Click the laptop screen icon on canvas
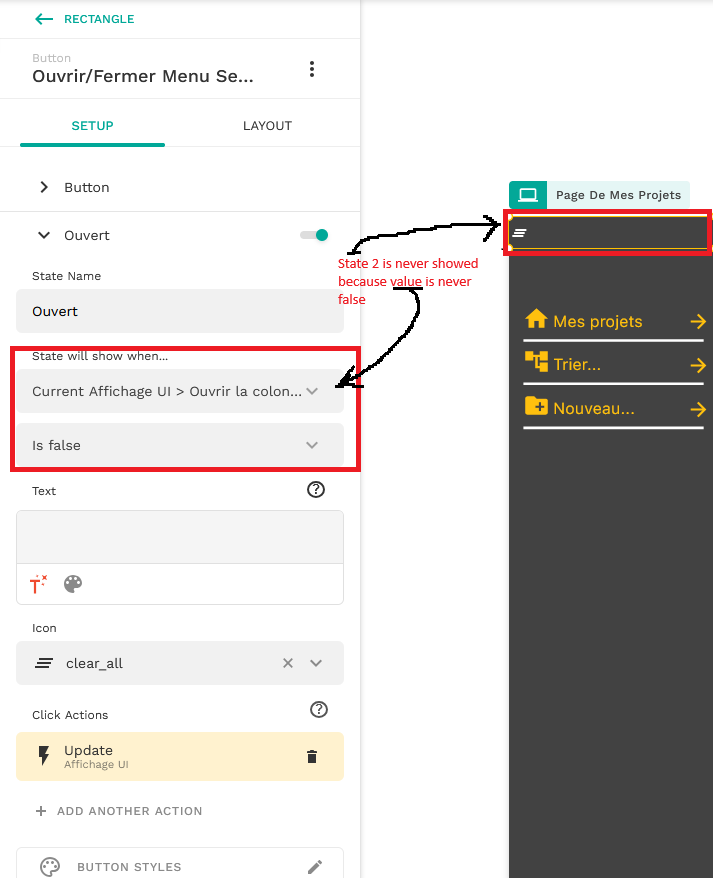713x878 pixels. pos(528,195)
